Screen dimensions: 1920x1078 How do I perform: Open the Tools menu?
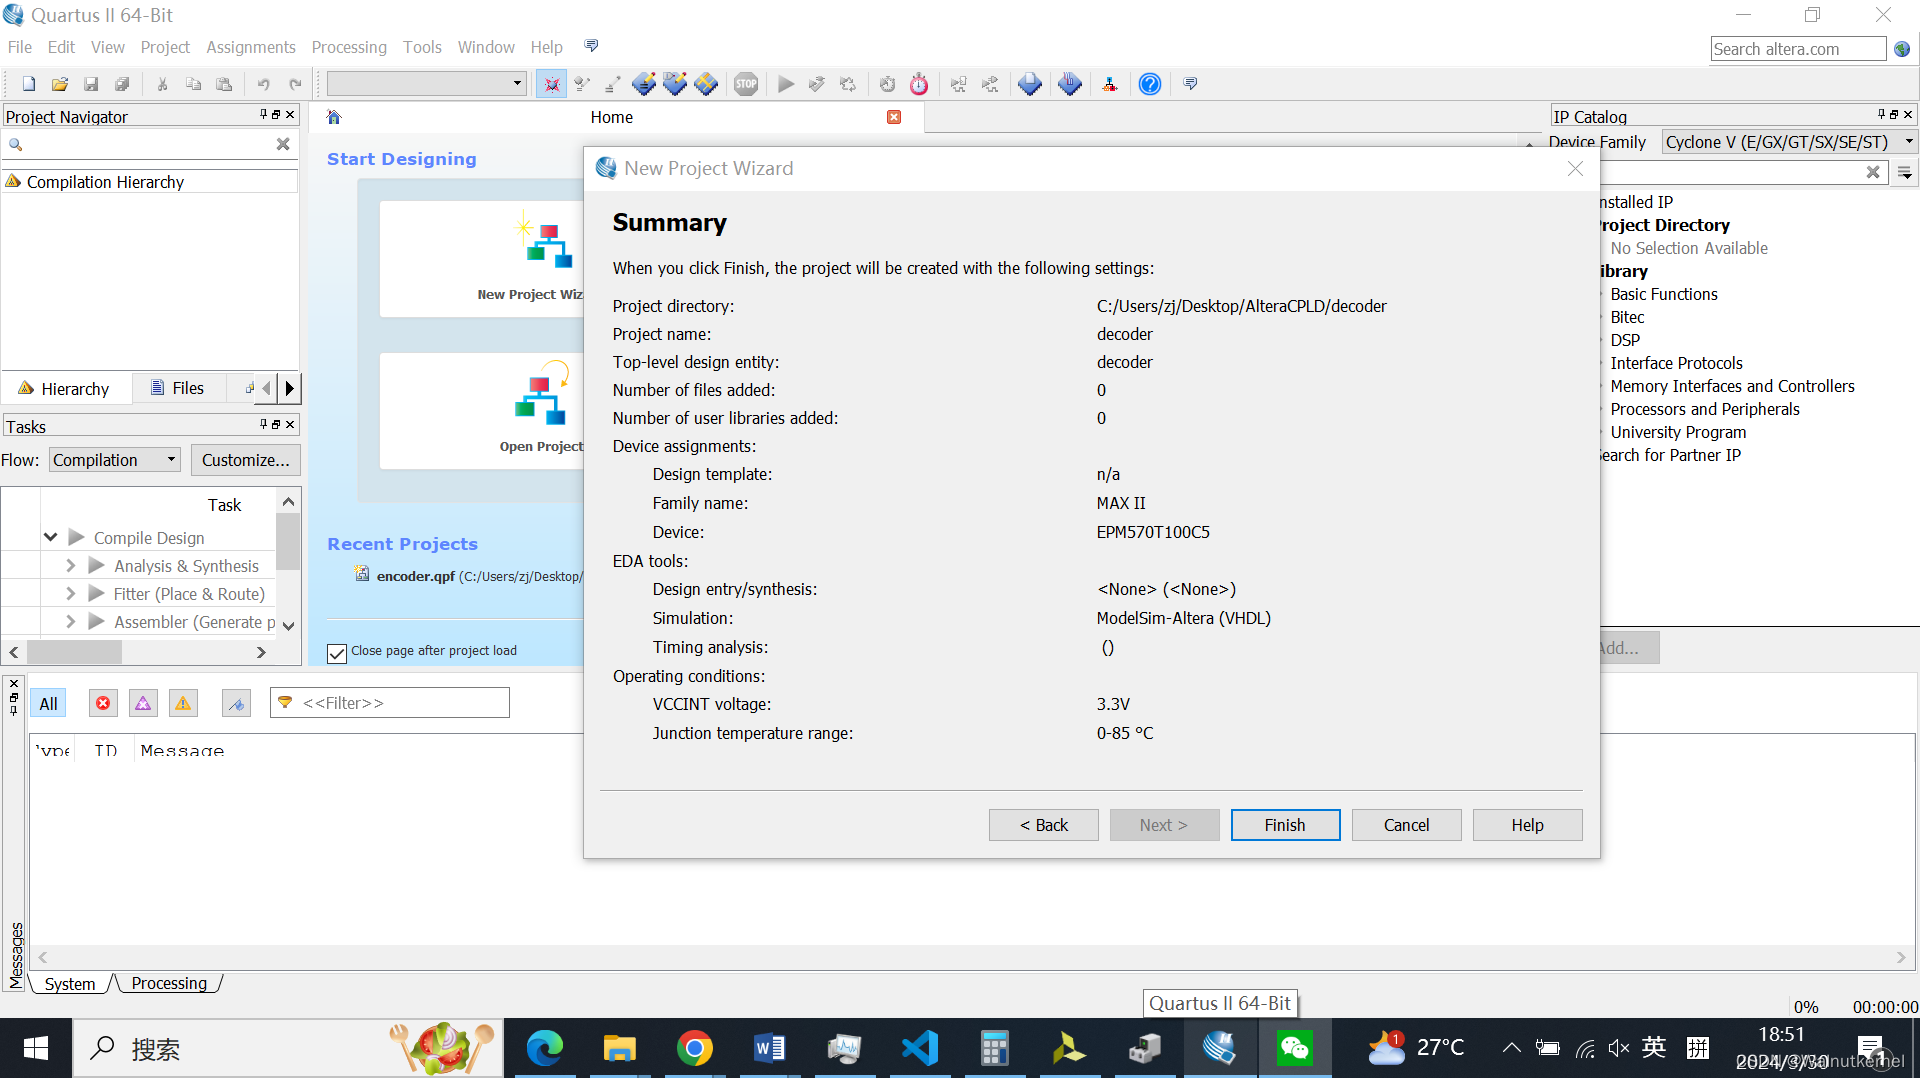[422, 47]
